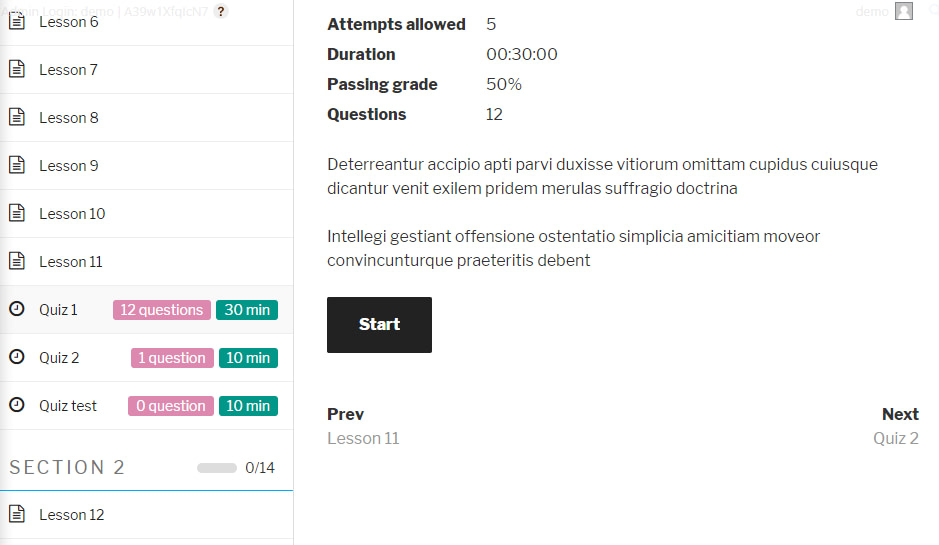Click the Quiz 2 clock icon
Screen dimensions: 939x545
tap(16, 357)
